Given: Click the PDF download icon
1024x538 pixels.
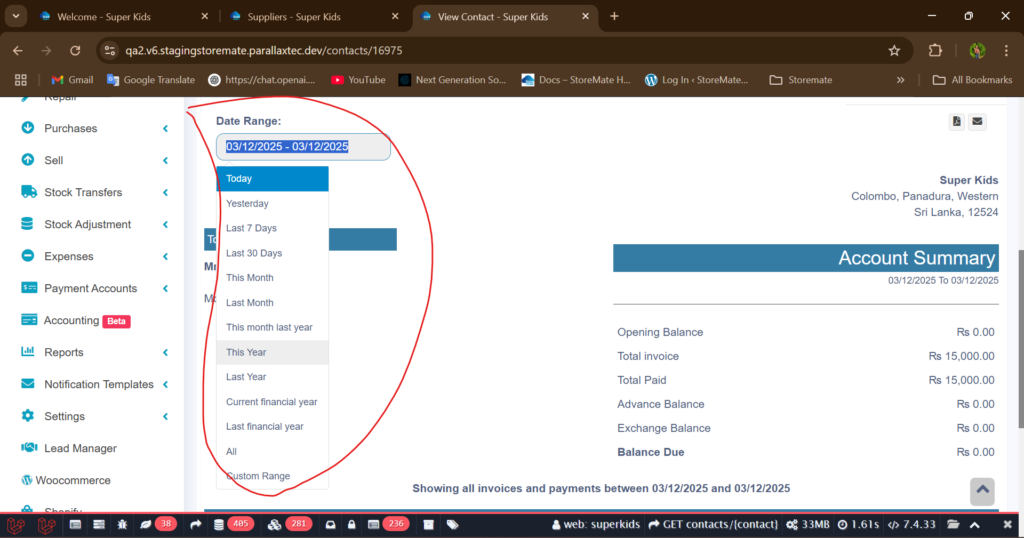Looking at the screenshot, I should [956, 121].
